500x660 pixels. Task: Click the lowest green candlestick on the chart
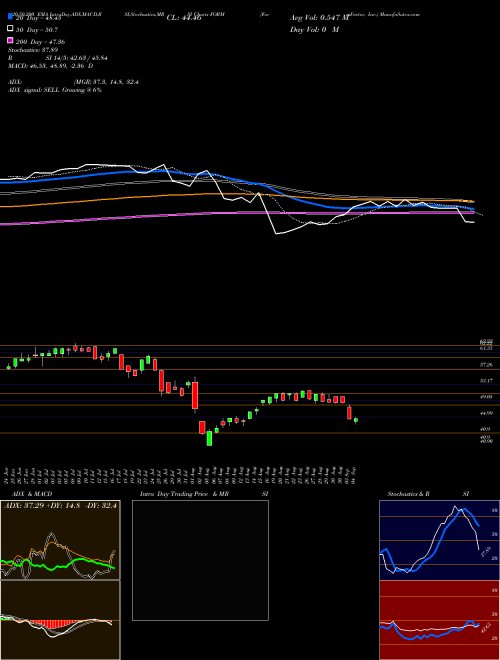coord(209,438)
